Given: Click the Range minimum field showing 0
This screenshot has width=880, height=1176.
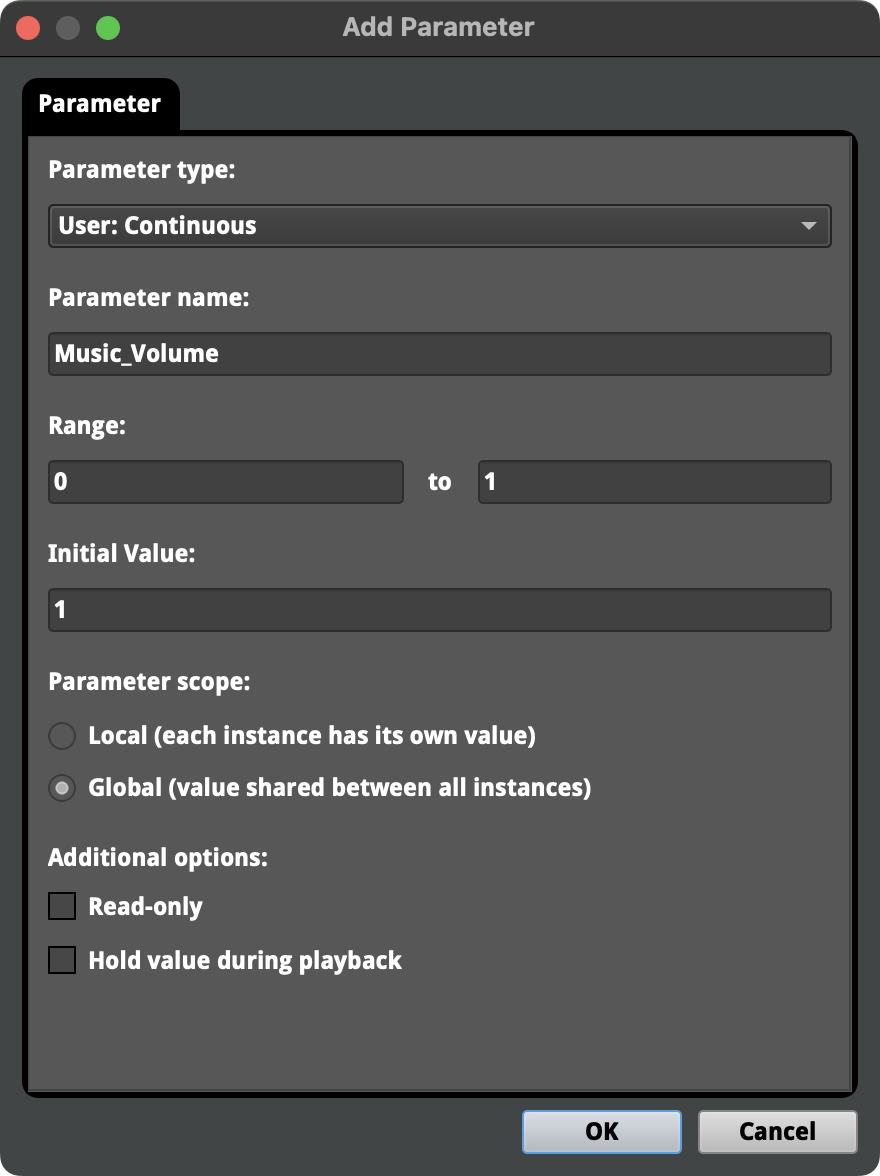Looking at the screenshot, I should pyautogui.click(x=226, y=482).
